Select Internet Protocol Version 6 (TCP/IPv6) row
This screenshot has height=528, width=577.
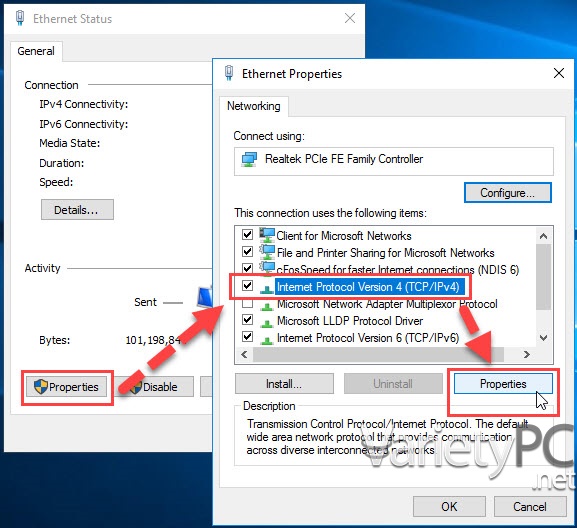(x=368, y=338)
